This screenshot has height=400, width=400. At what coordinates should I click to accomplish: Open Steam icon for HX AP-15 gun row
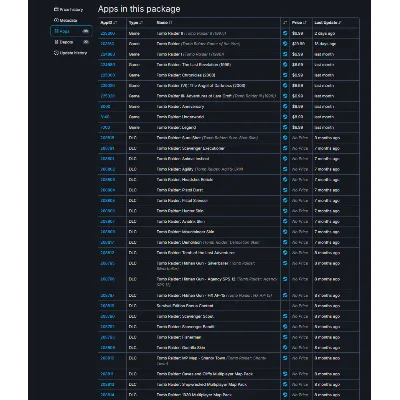(x=285, y=295)
